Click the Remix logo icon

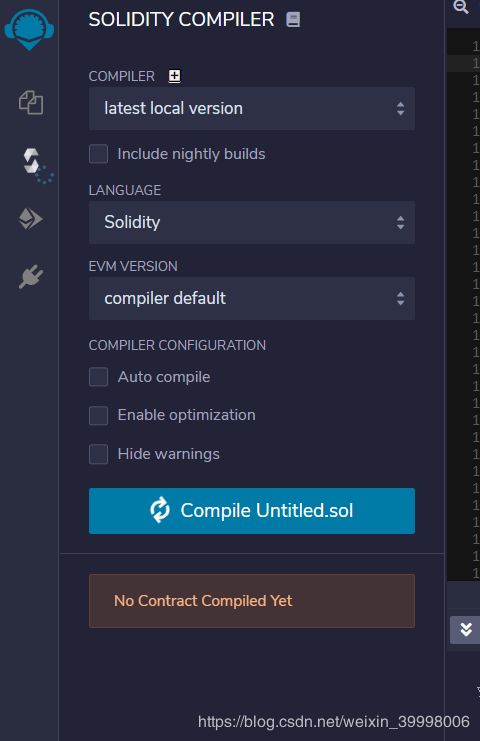(x=29, y=29)
